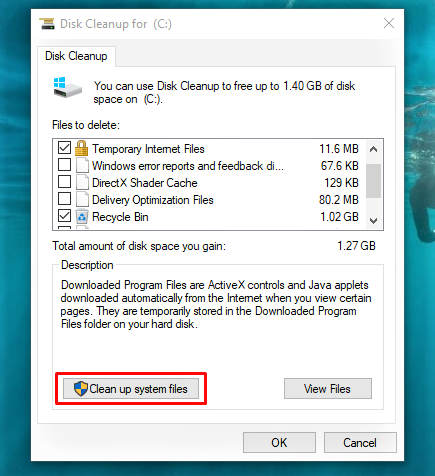Screen dimensions: 435x476
Task: Click the file icon next to Windows error reports
Action: [x=82, y=165]
